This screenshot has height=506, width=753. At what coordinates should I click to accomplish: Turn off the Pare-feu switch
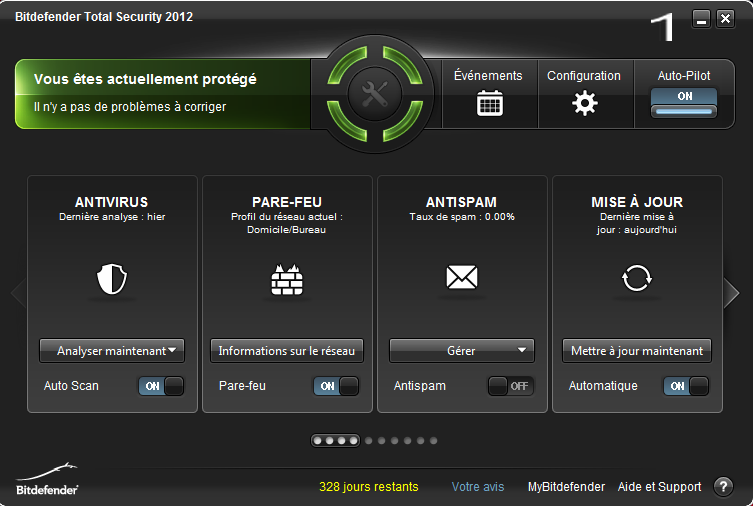point(336,386)
